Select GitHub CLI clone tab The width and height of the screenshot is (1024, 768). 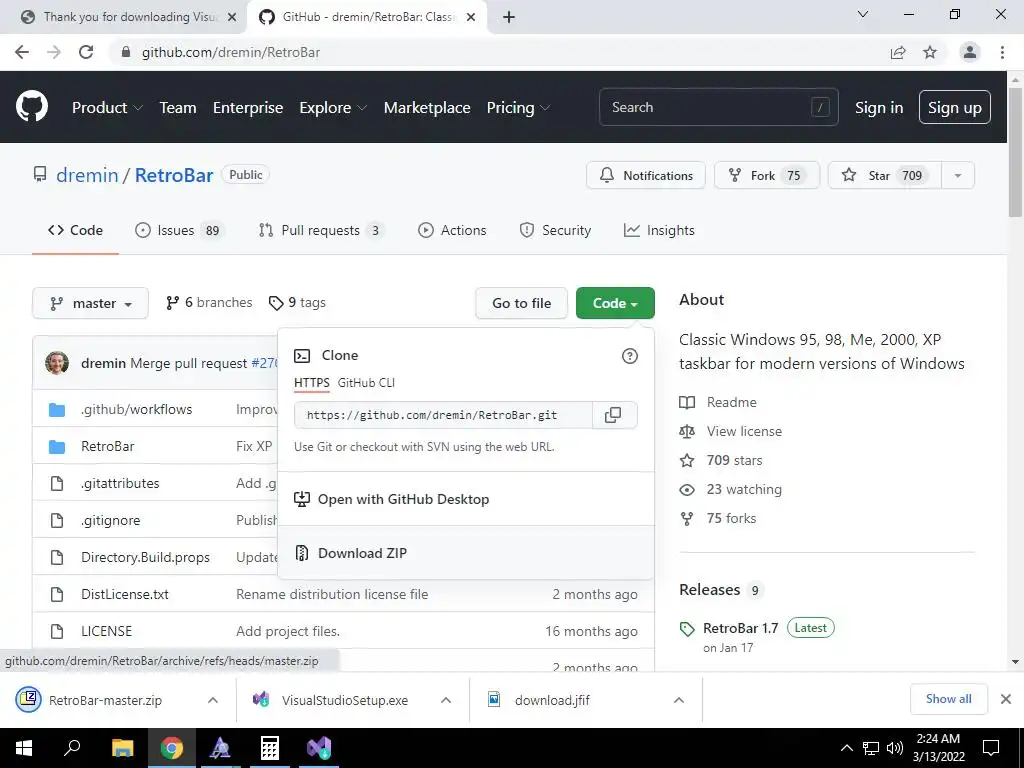366,383
